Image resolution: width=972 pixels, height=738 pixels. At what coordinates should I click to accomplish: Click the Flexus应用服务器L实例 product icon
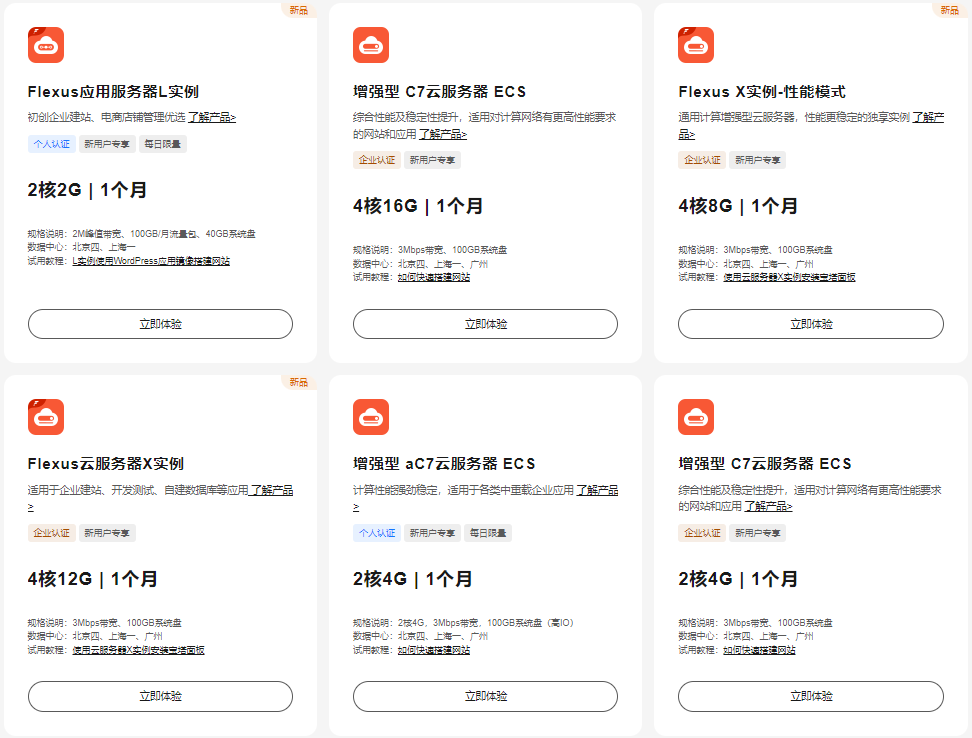click(46, 45)
